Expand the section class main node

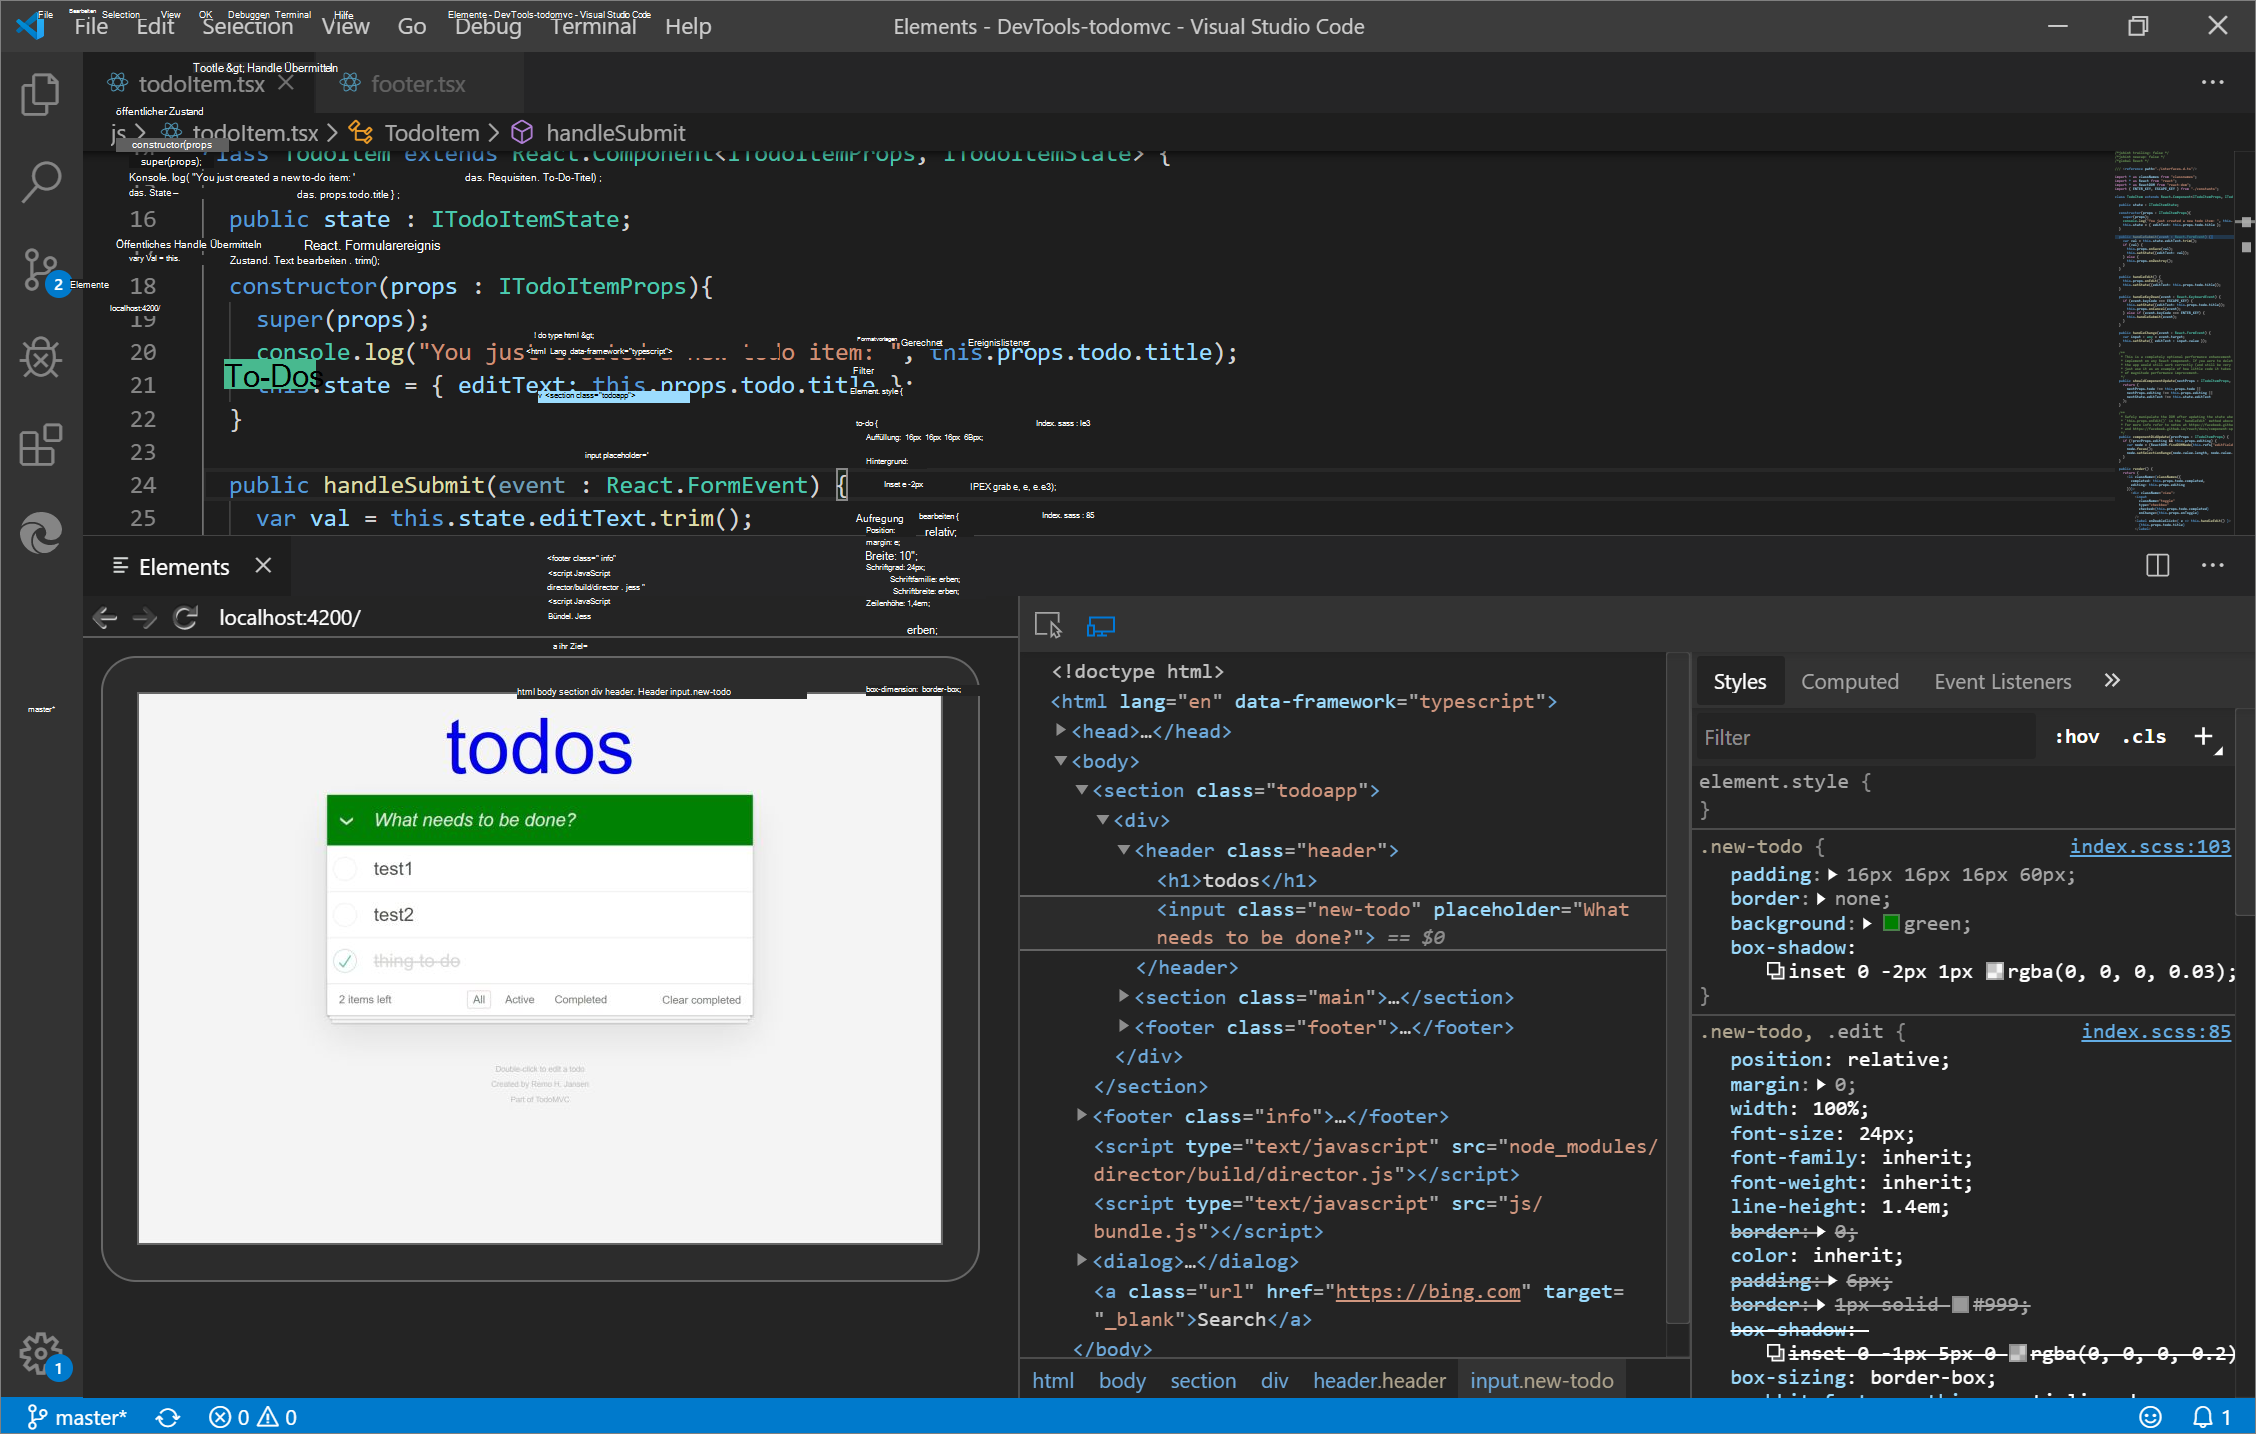click(1124, 996)
